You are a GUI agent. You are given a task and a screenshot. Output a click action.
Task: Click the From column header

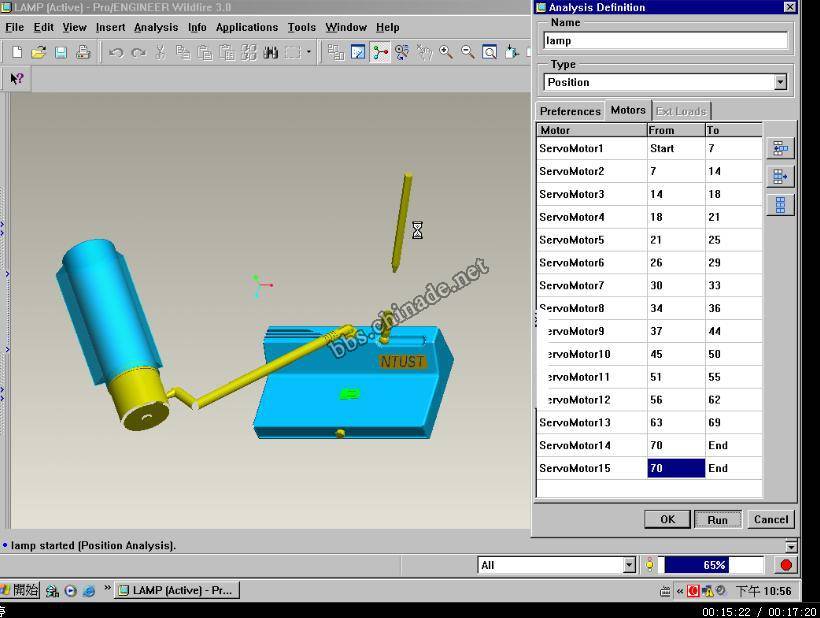click(x=676, y=130)
